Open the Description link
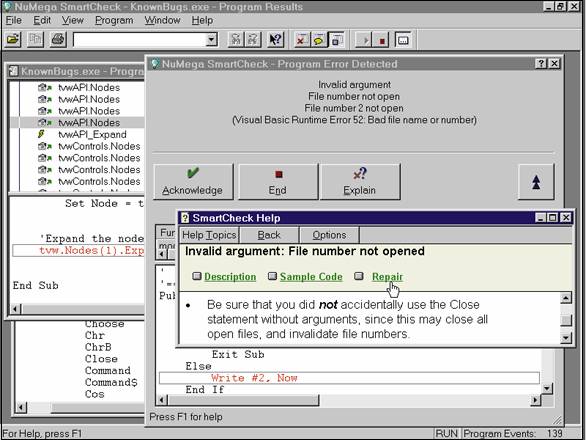 click(x=230, y=277)
